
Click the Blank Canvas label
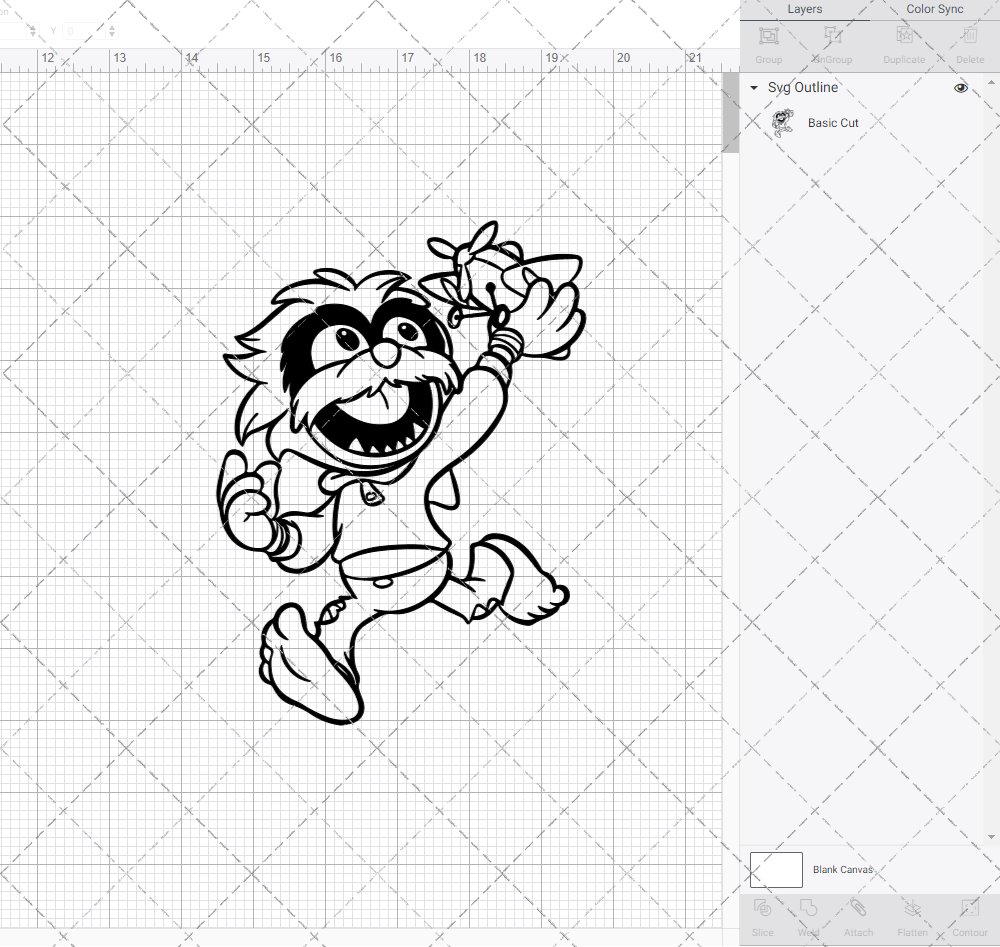pos(843,869)
